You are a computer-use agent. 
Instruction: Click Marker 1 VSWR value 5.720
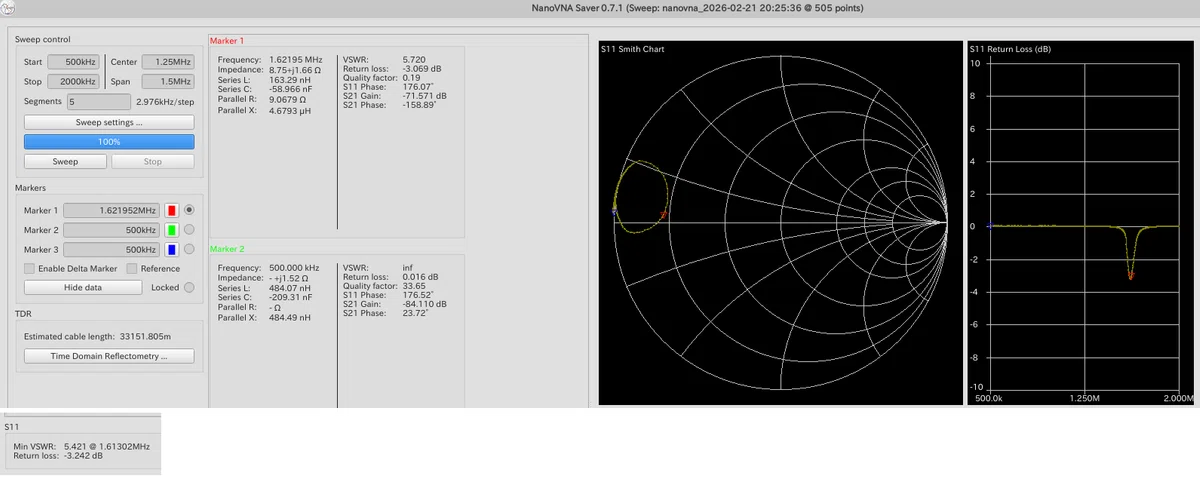coord(415,60)
